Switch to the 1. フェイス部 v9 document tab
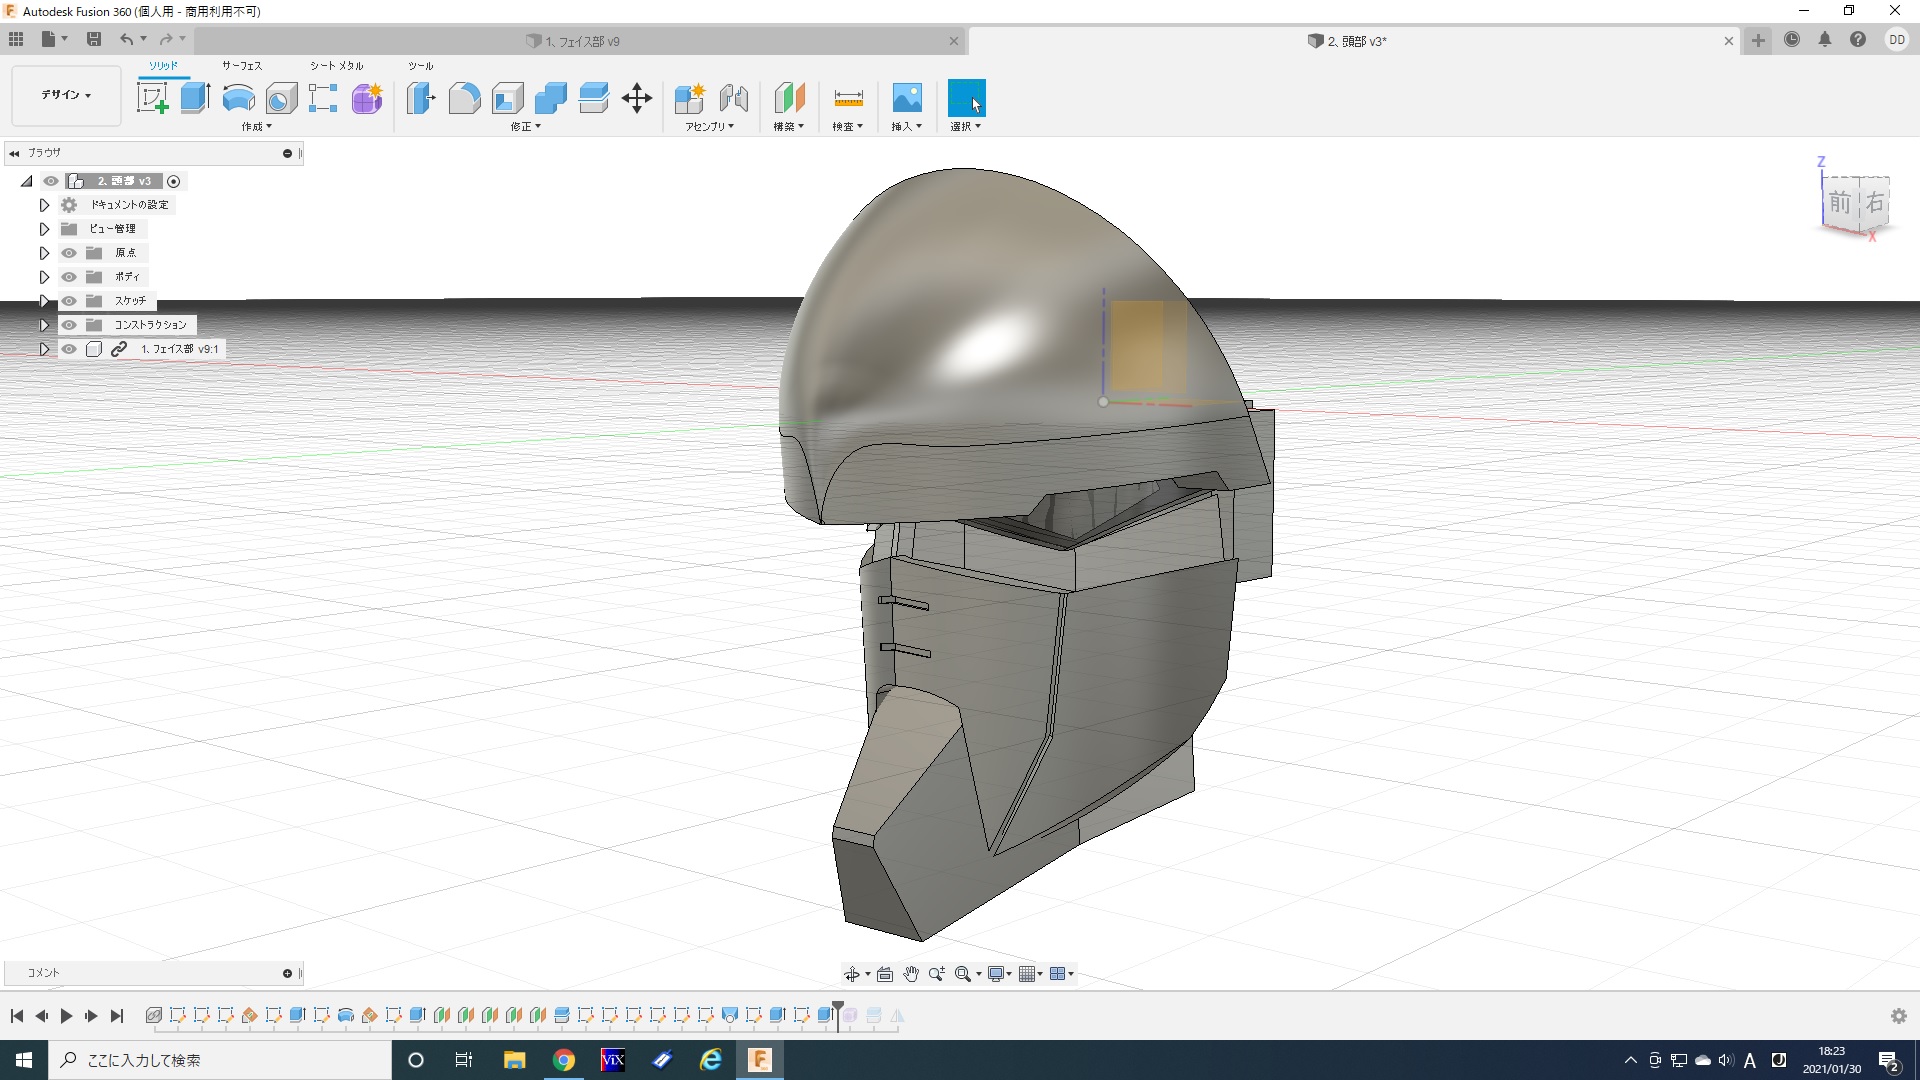Screen dimensions: 1920x1080 (582, 41)
